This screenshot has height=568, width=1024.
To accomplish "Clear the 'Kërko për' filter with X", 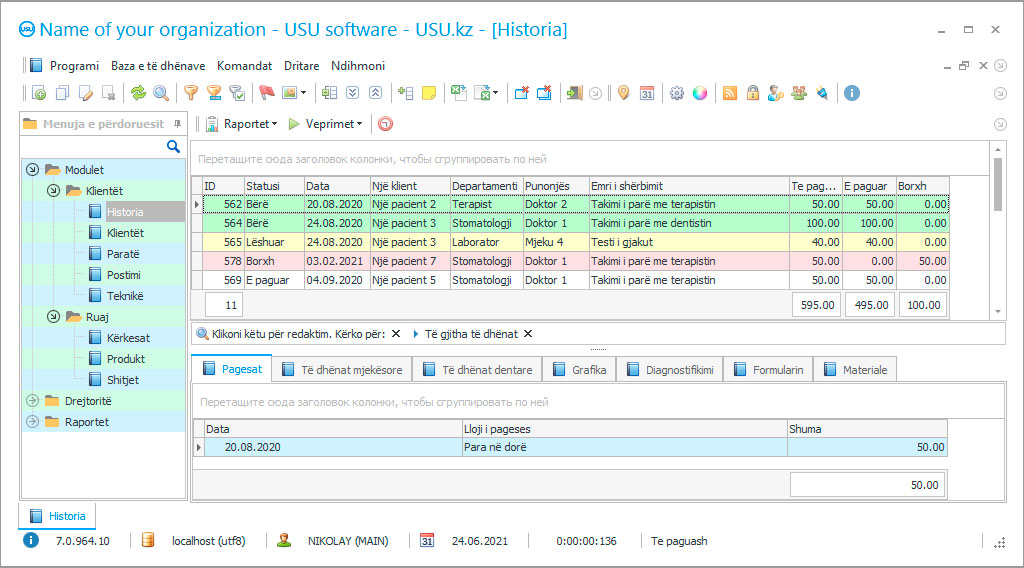I will coord(396,334).
